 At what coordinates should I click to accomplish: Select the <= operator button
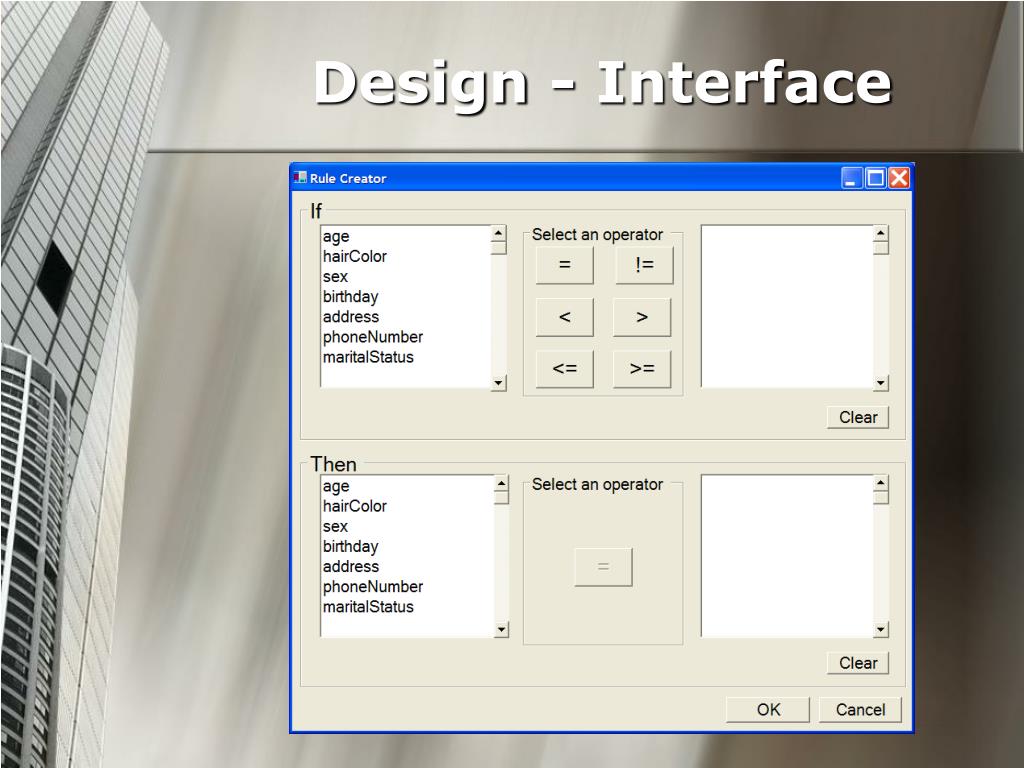565,369
